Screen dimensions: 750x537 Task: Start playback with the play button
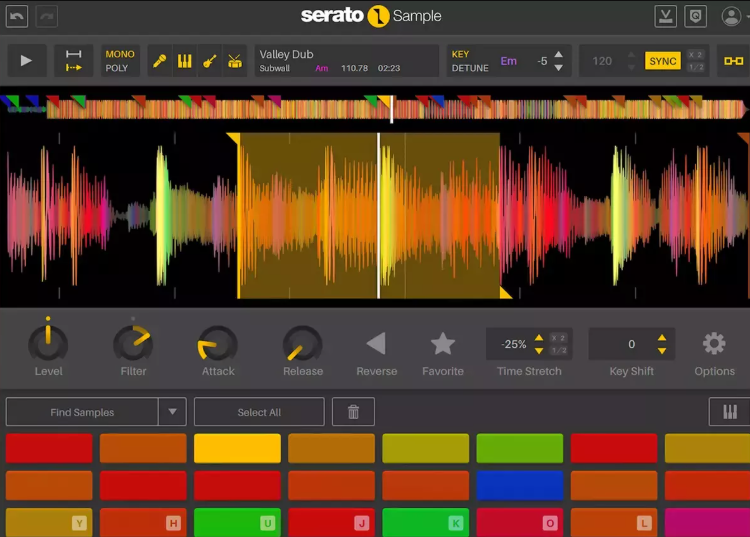[x=26, y=61]
